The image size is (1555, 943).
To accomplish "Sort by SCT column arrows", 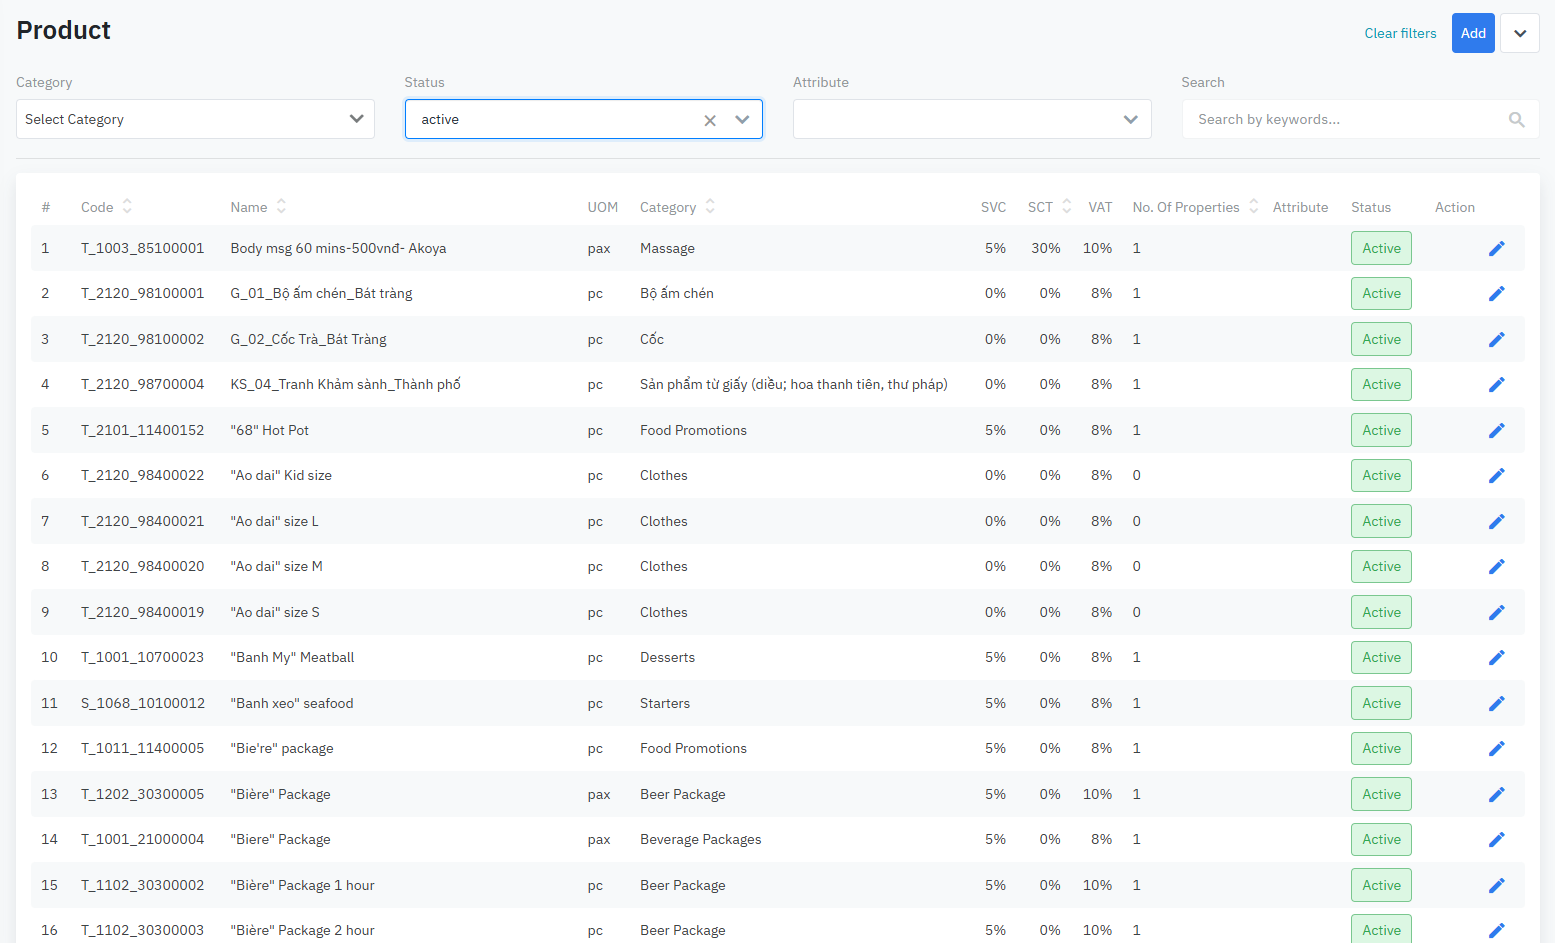I will [1067, 207].
